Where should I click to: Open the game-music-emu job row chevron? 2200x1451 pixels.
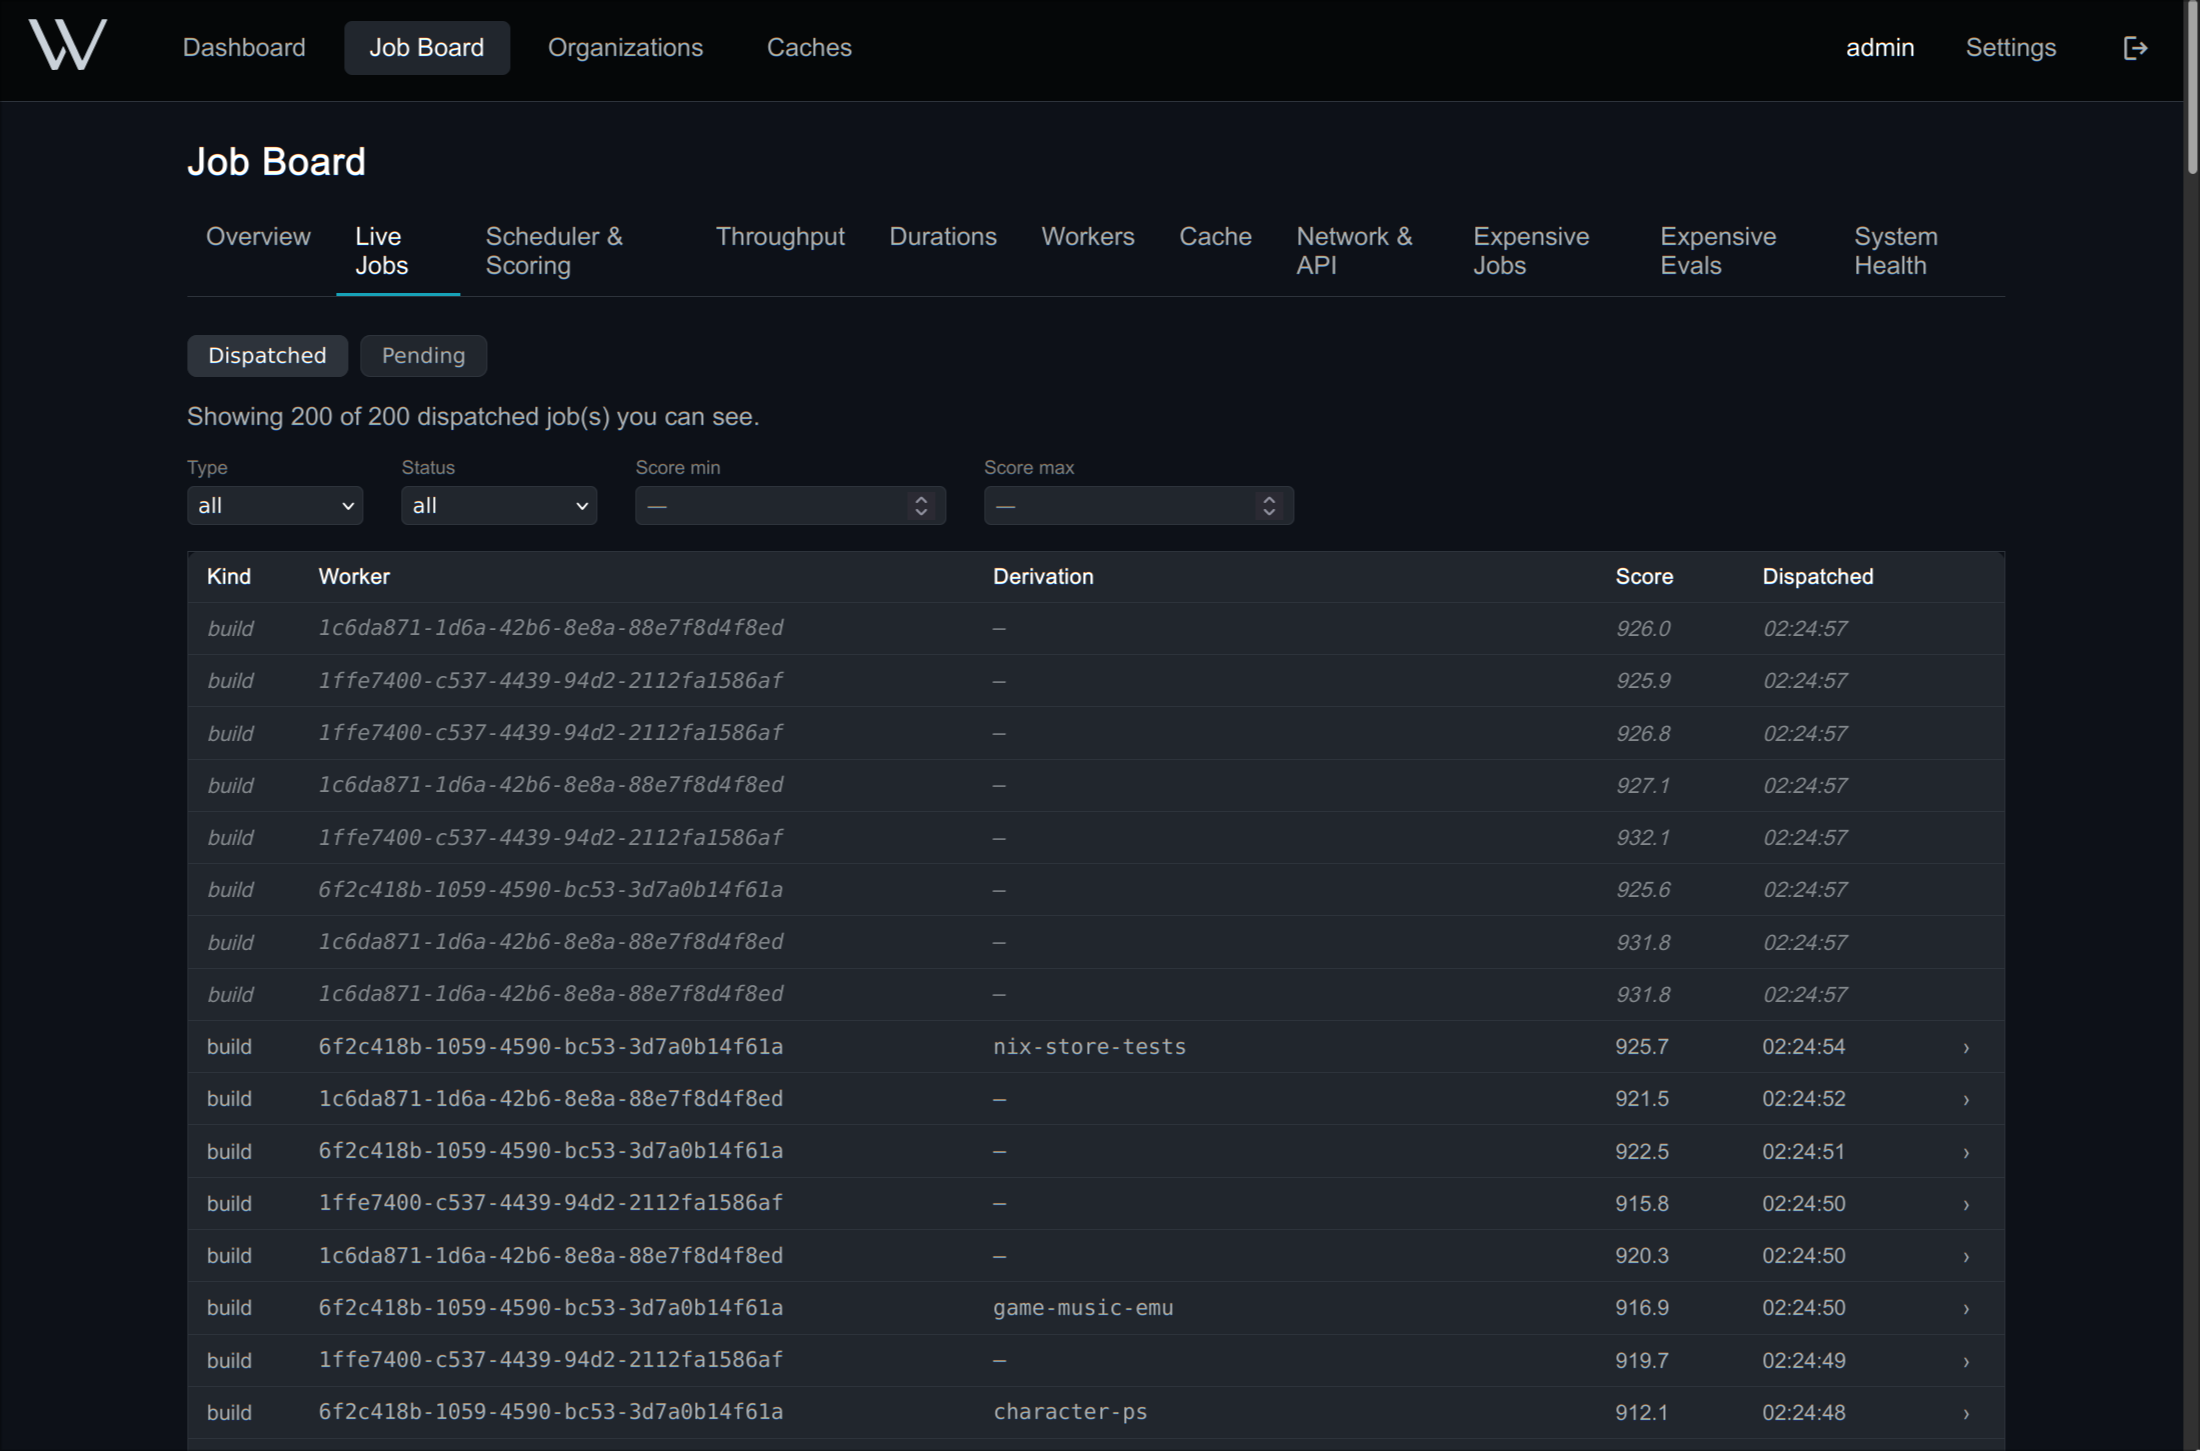1966,1309
